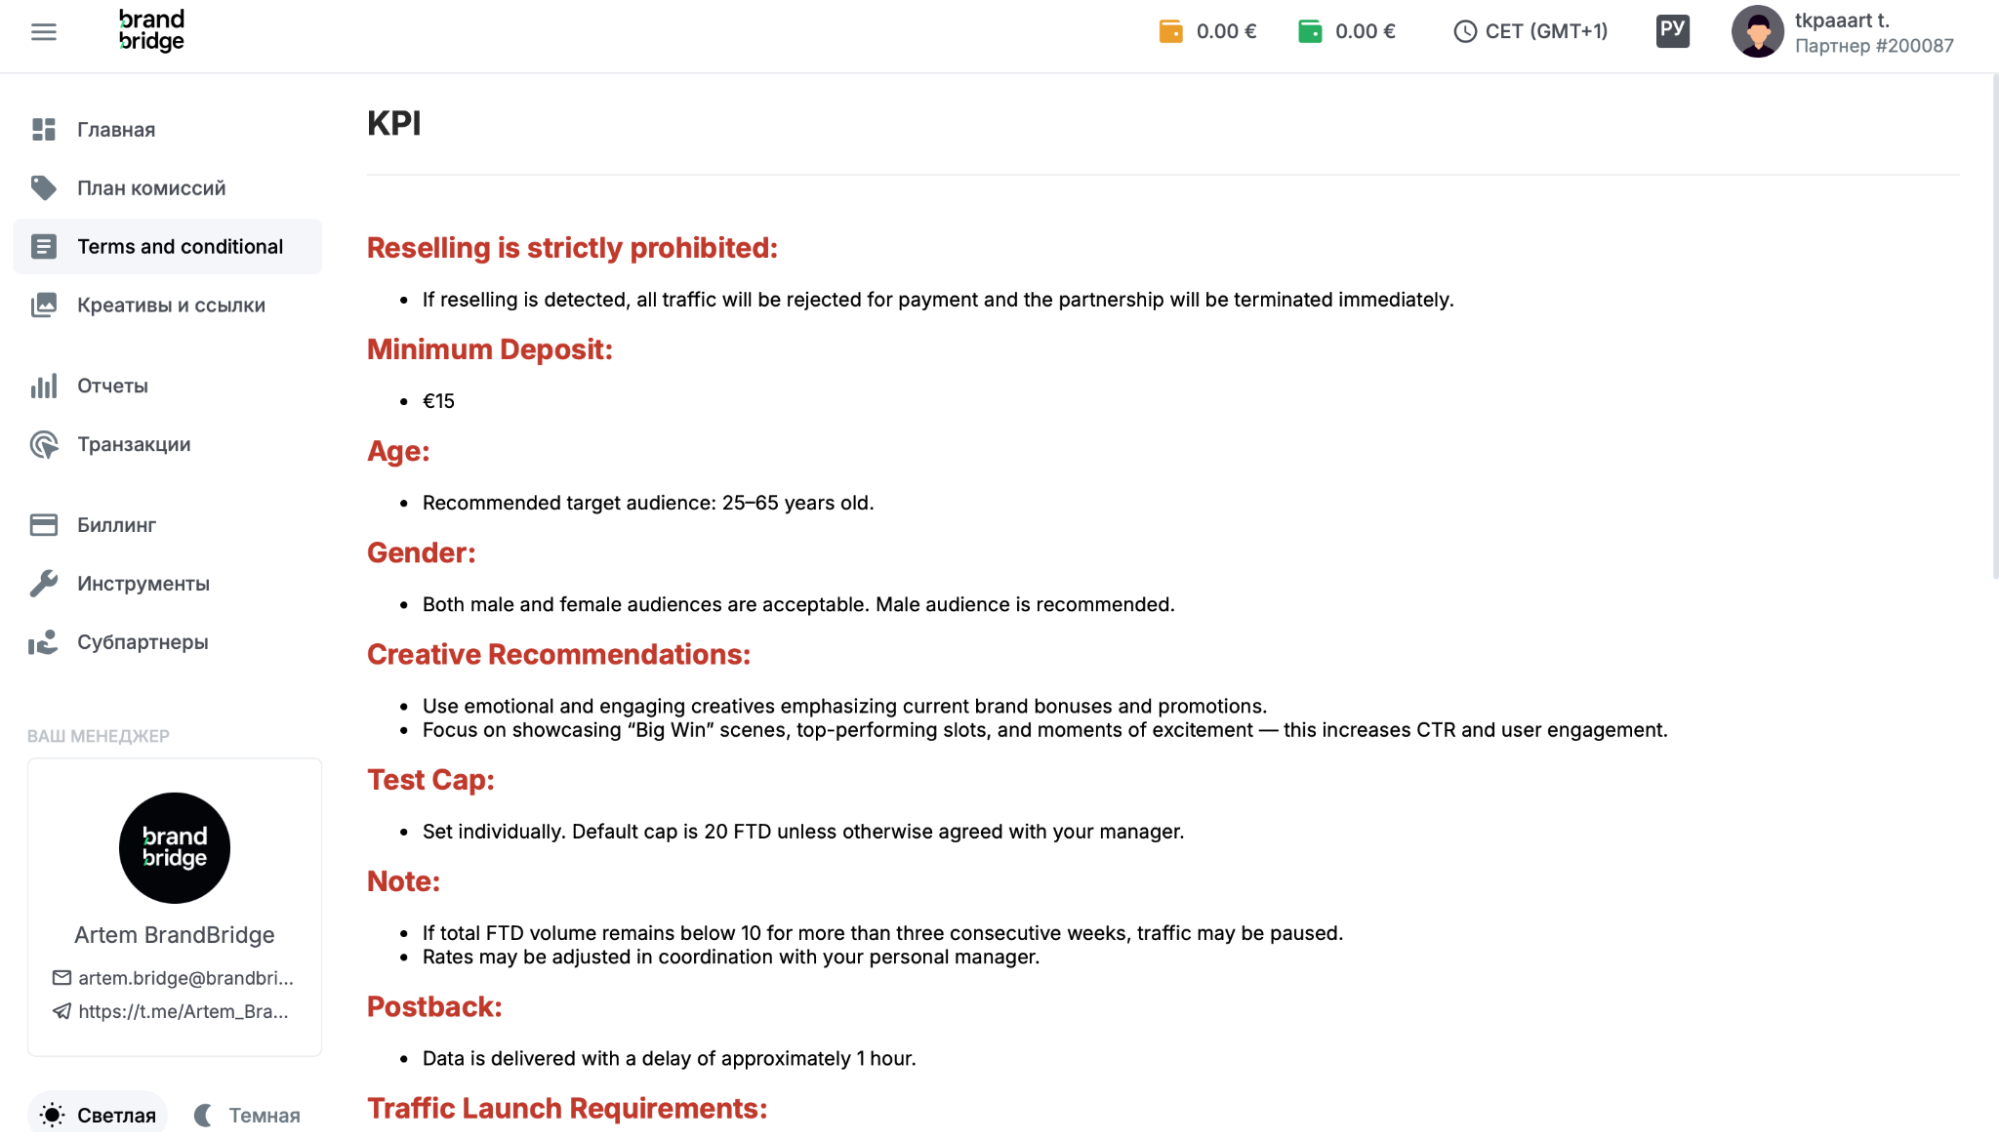
Task: Click the moon icon for dark theme
Action: pyautogui.click(x=204, y=1115)
